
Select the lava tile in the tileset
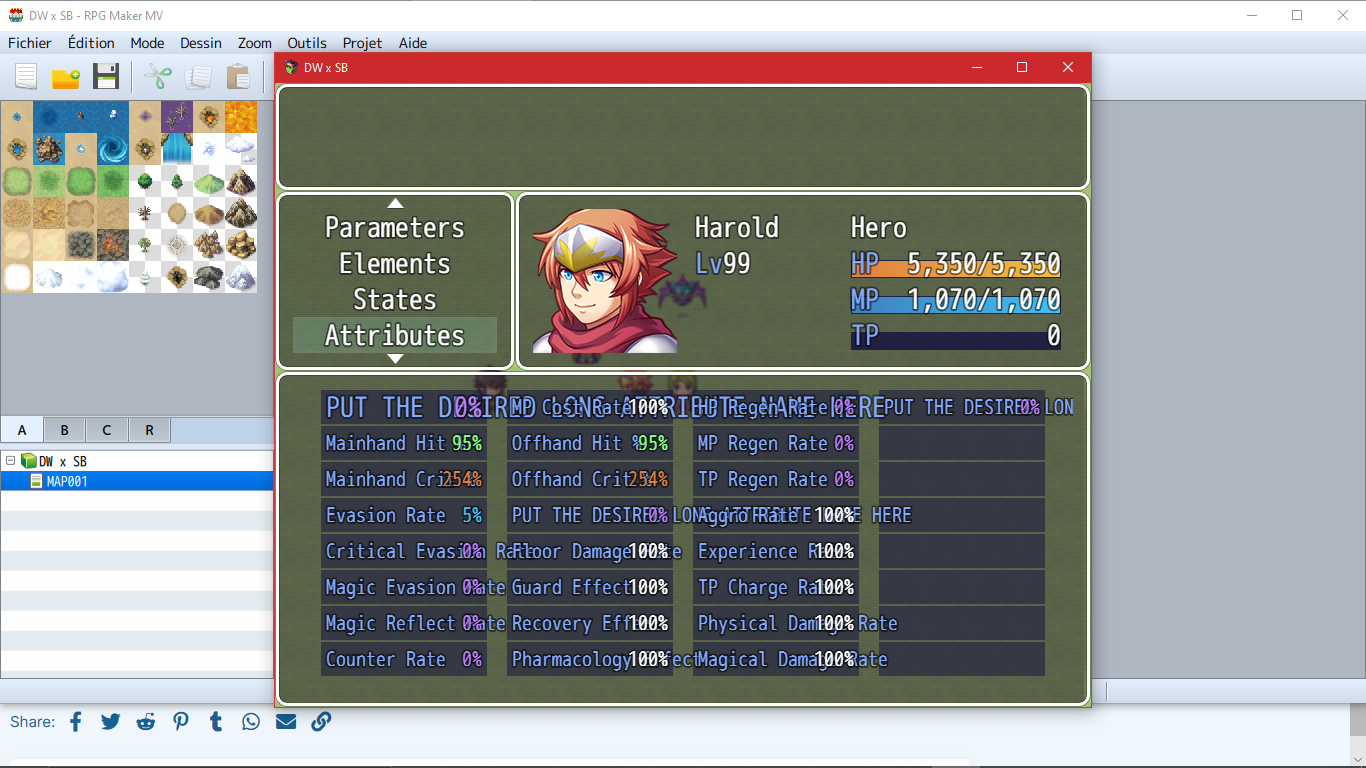[241, 117]
